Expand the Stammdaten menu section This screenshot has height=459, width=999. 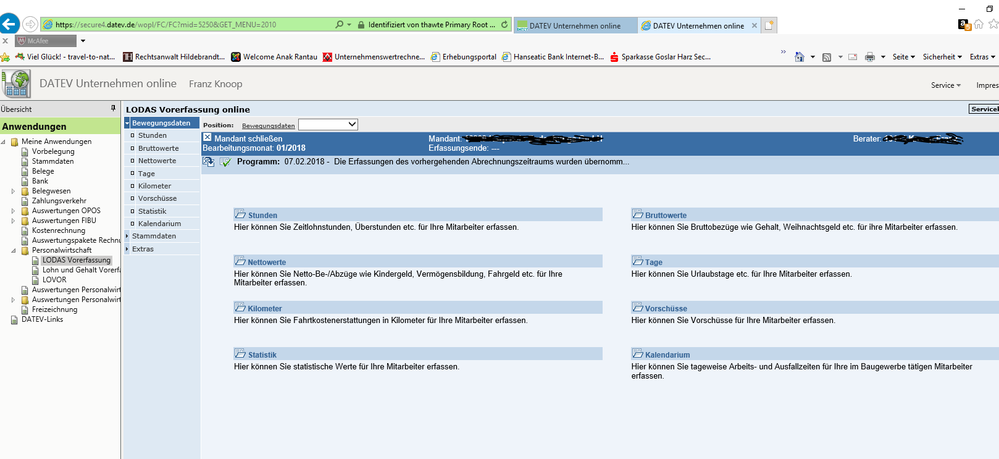(x=127, y=237)
